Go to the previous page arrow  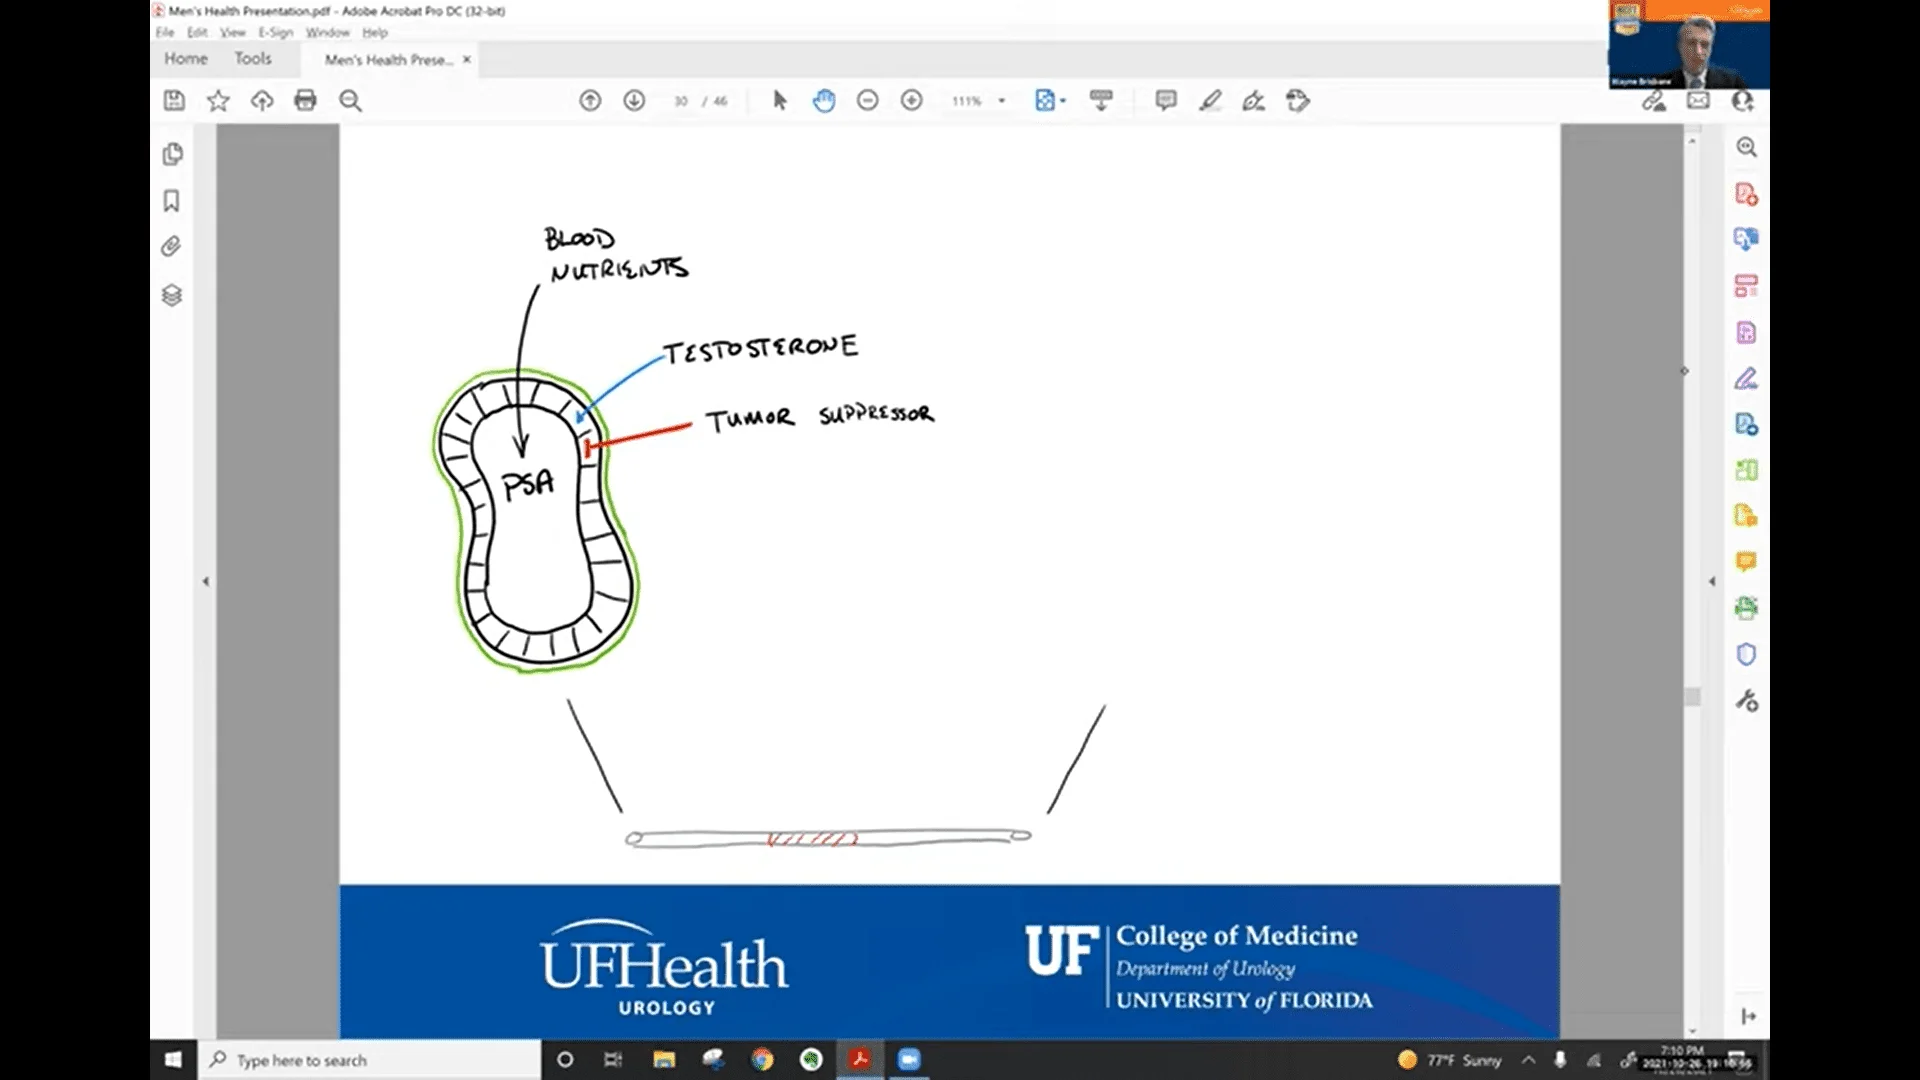(x=590, y=100)
